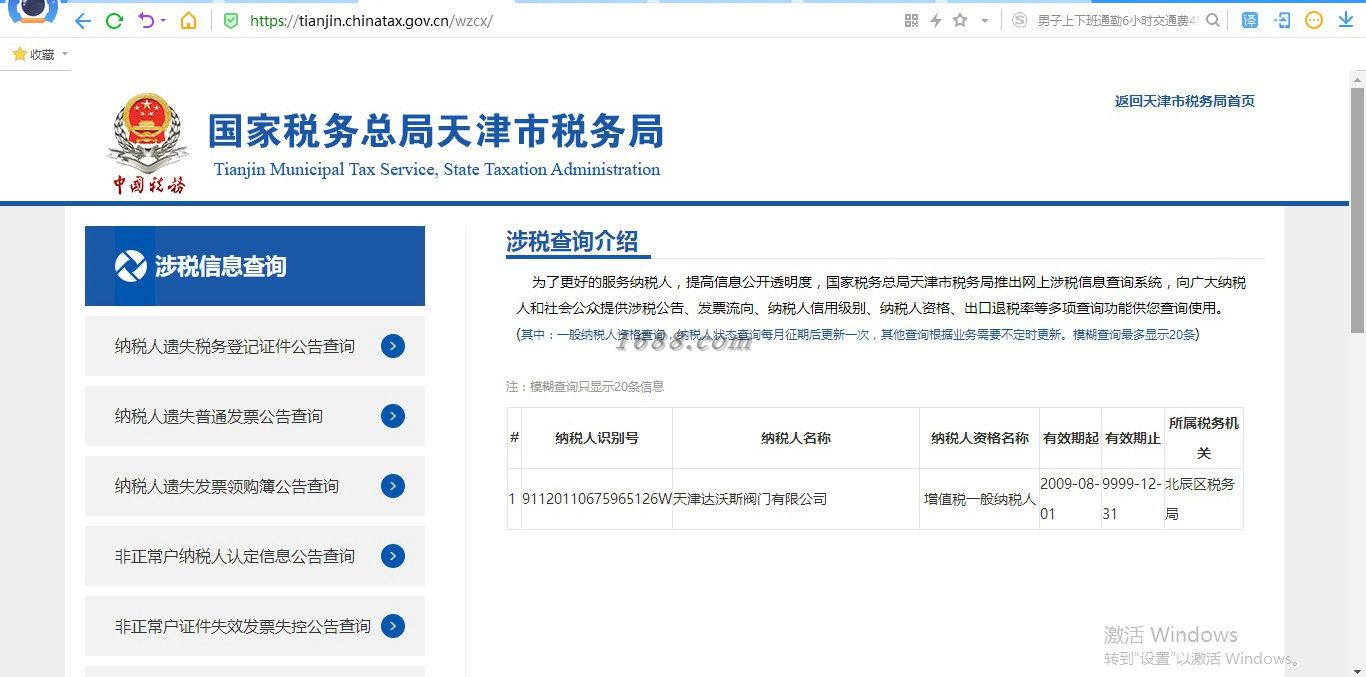Go back with the browser back arrow
1366x677 pixels.
[x=83, y=21]
